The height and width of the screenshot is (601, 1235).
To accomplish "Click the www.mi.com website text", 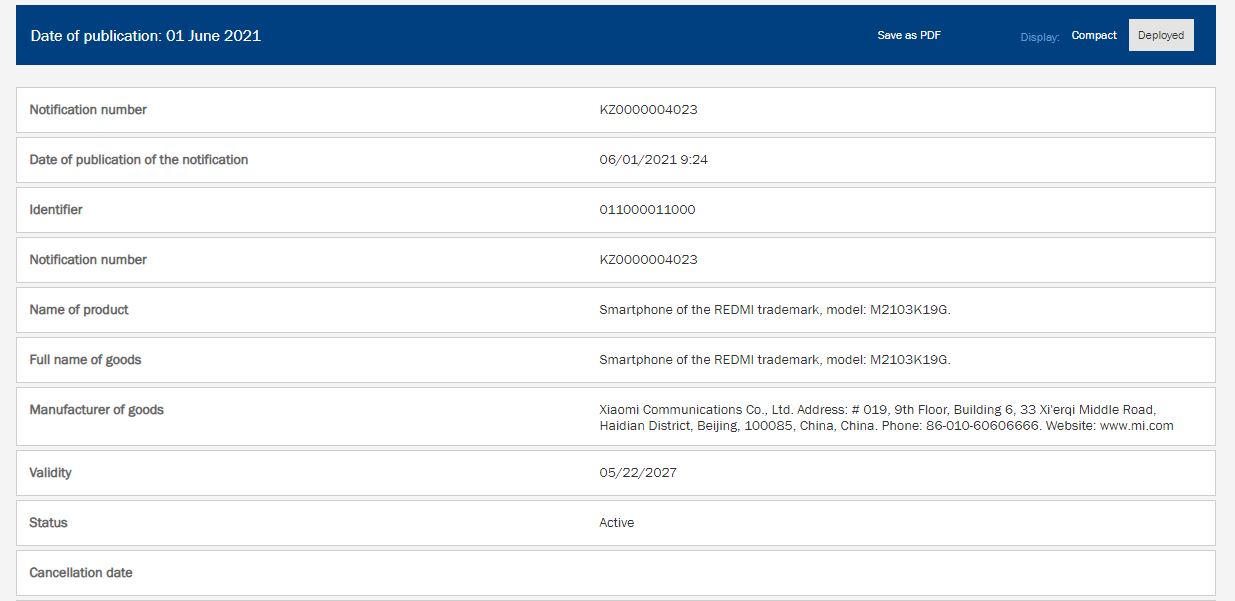I will [x=1136, y=426].
